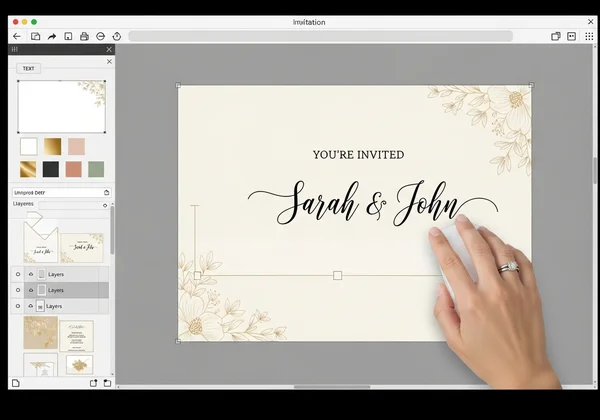Click the YOU'RE INVITED text on canvas

pyautogui.click(x=358, y=155)
